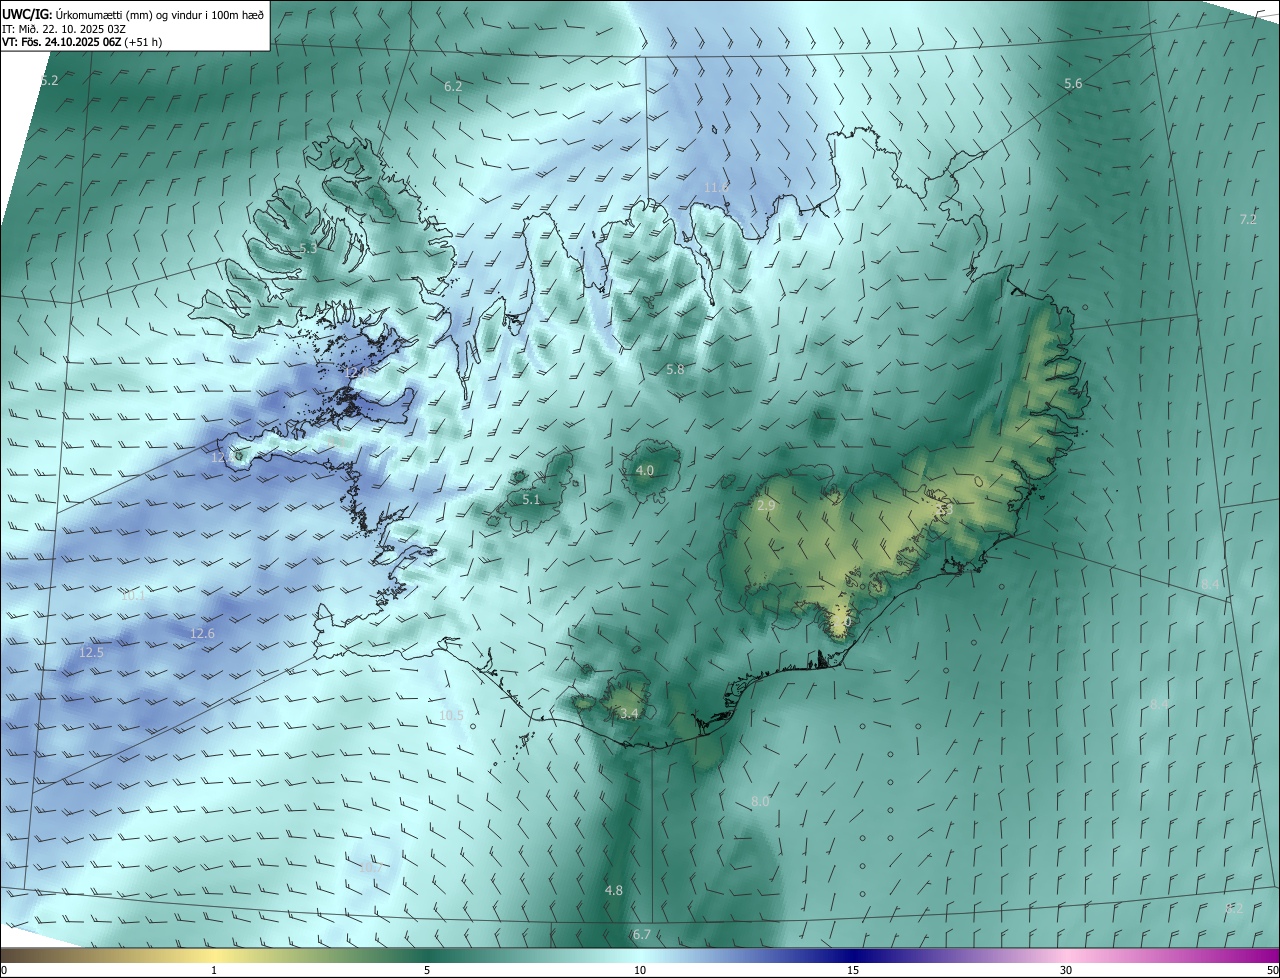Click the 'IT: Mið. 22. 10. 2025 03Z' line

tap(64, 28)
